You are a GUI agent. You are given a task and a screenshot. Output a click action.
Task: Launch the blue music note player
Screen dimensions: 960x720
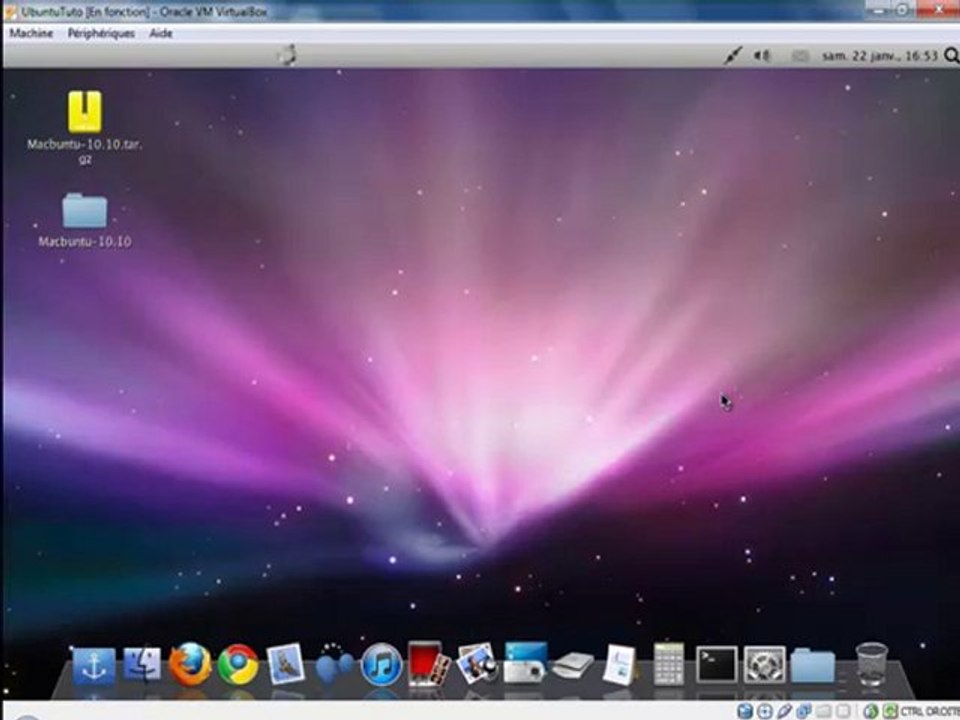coord(381,665)
